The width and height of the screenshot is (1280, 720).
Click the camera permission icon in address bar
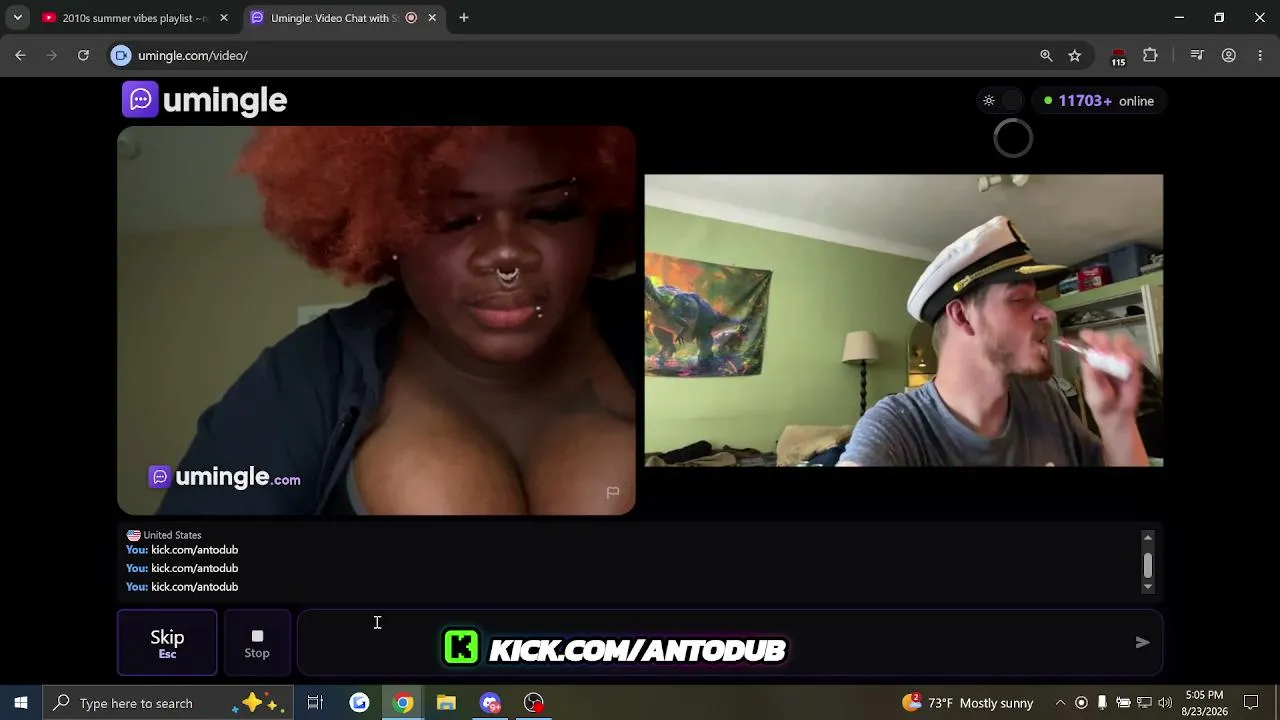pyautogui.click(x=121, y=56)
